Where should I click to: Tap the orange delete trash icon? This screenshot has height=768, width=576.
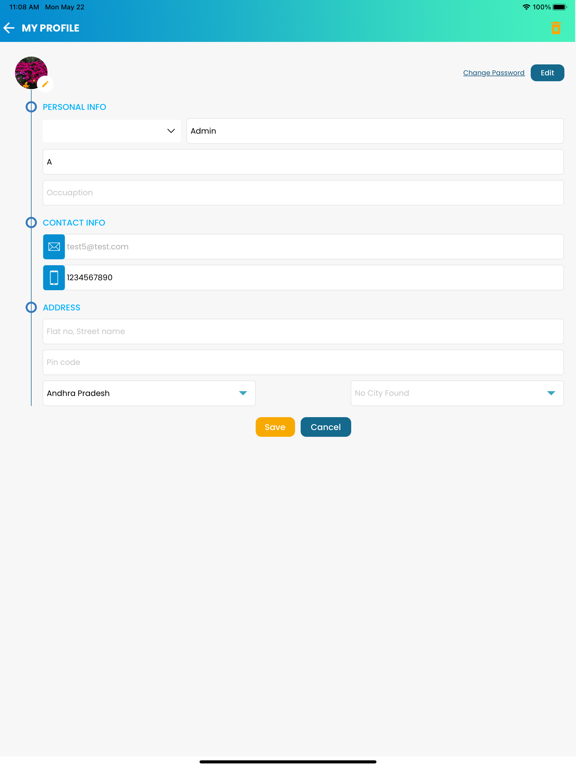(x=555, y=28)
